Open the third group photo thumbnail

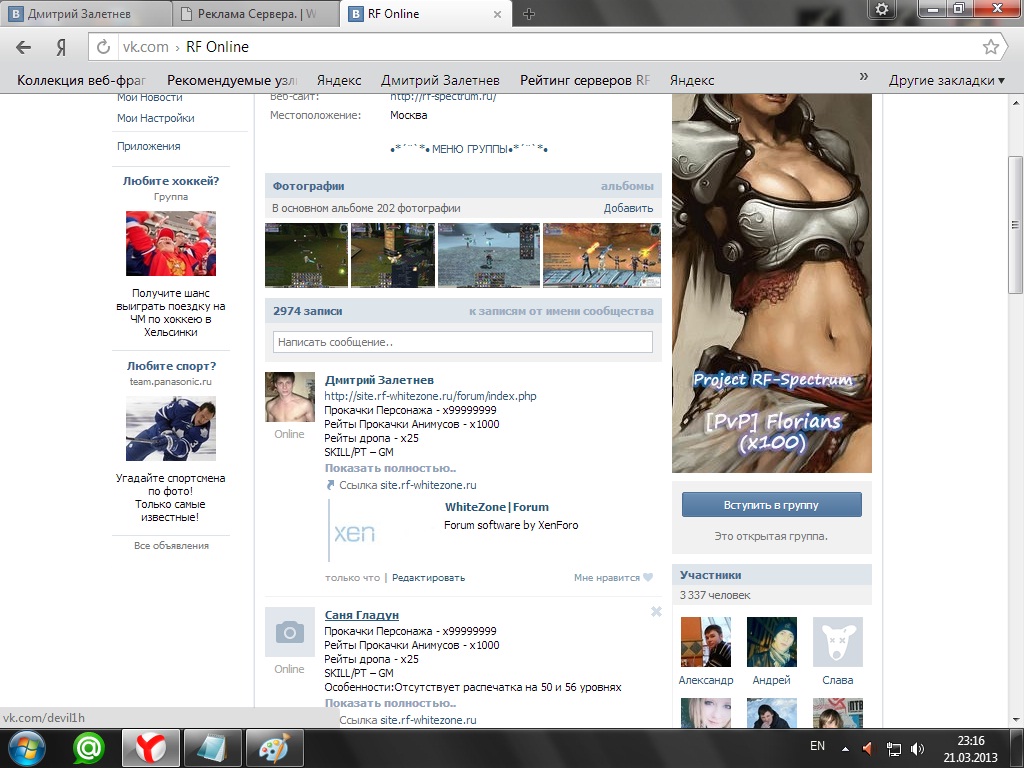coord(488,255)
